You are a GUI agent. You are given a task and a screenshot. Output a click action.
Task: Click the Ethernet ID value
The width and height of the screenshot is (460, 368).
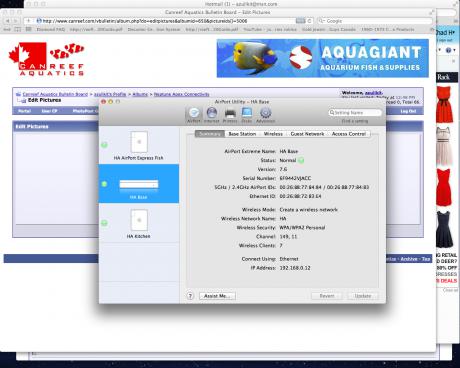(300, 196)
